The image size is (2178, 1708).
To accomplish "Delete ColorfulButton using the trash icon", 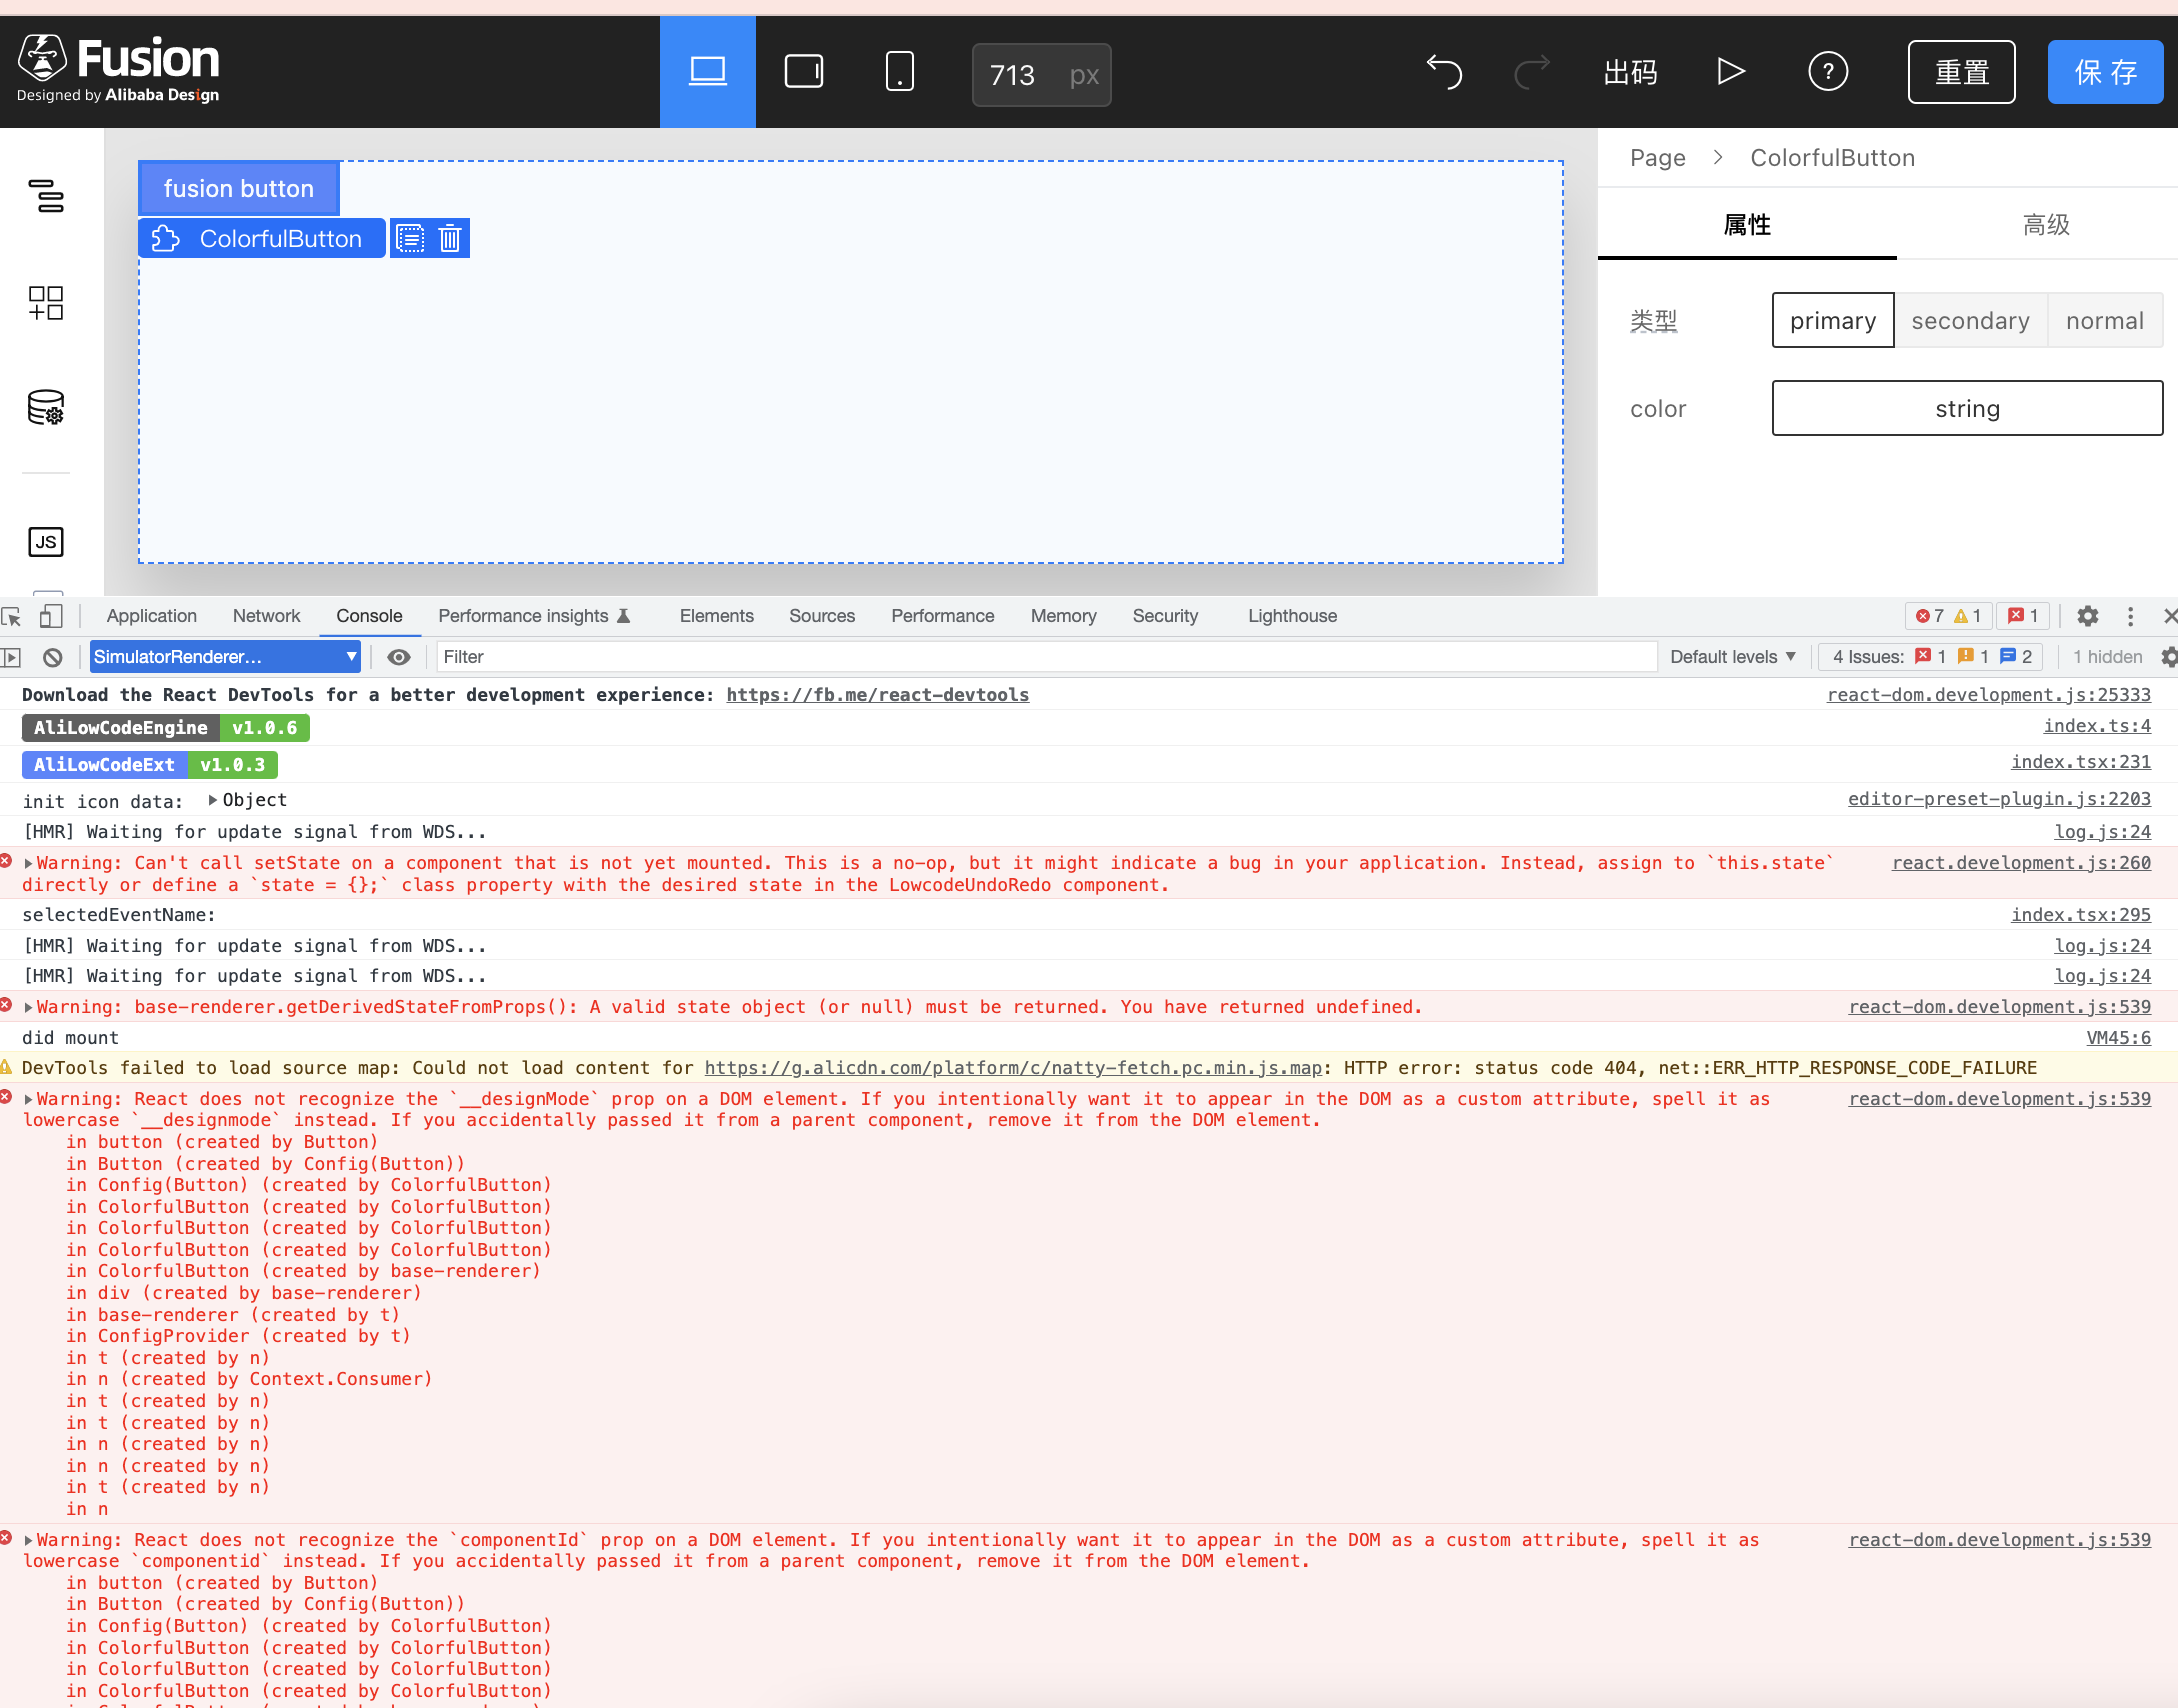I will pos(449,238).
